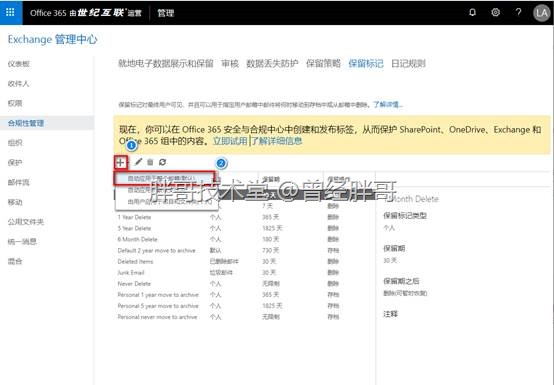Click the trash delete icon
This screenshot has height=385, width=554.
tap(150, 162)
